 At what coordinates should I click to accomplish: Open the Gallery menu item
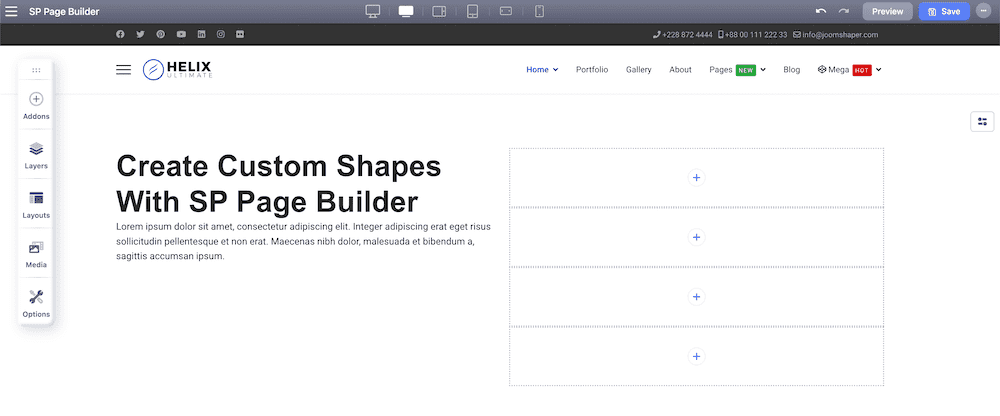tap(638, 70)
